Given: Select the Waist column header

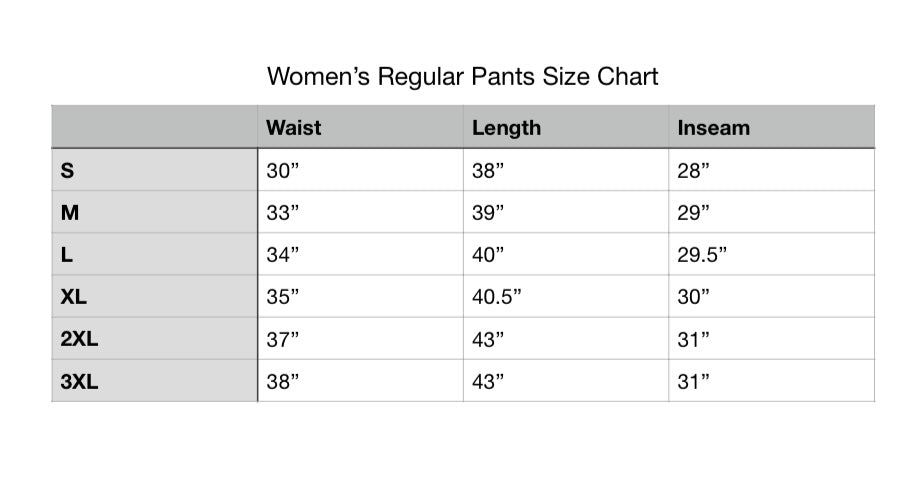Looking at the screenshot, I should (294, 128).
